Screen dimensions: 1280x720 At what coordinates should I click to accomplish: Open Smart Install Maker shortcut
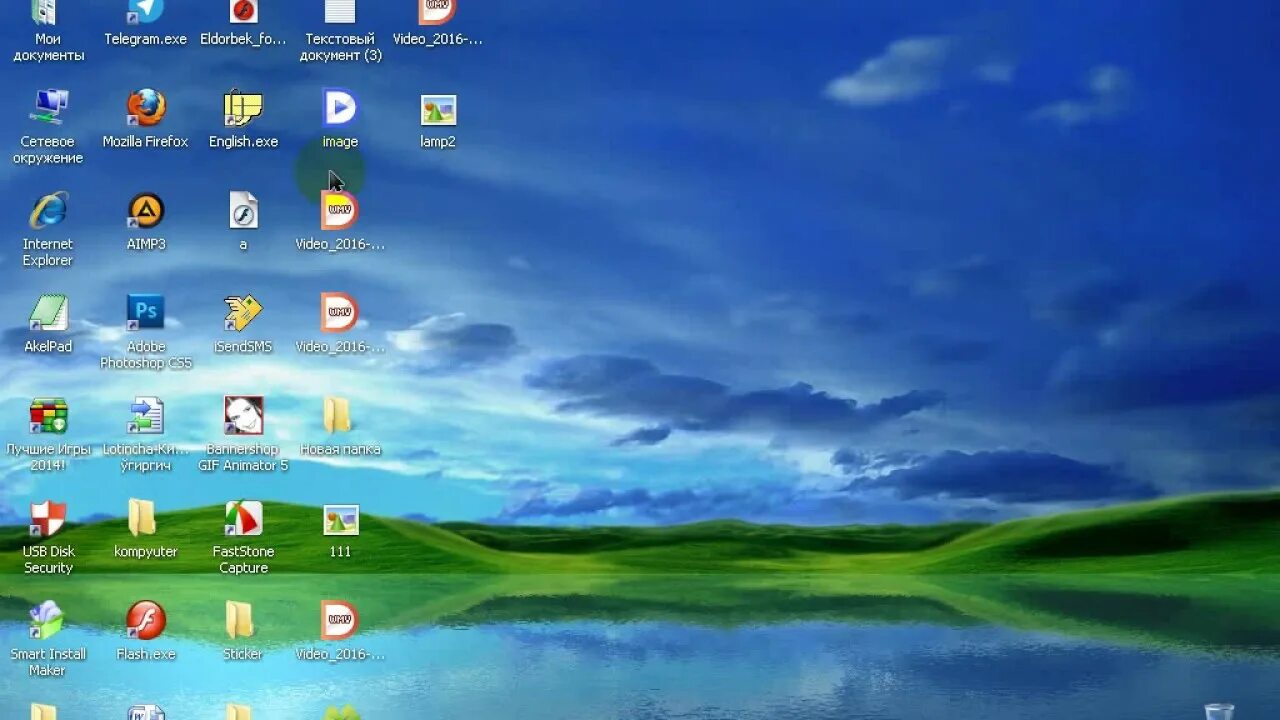[48, 639]
